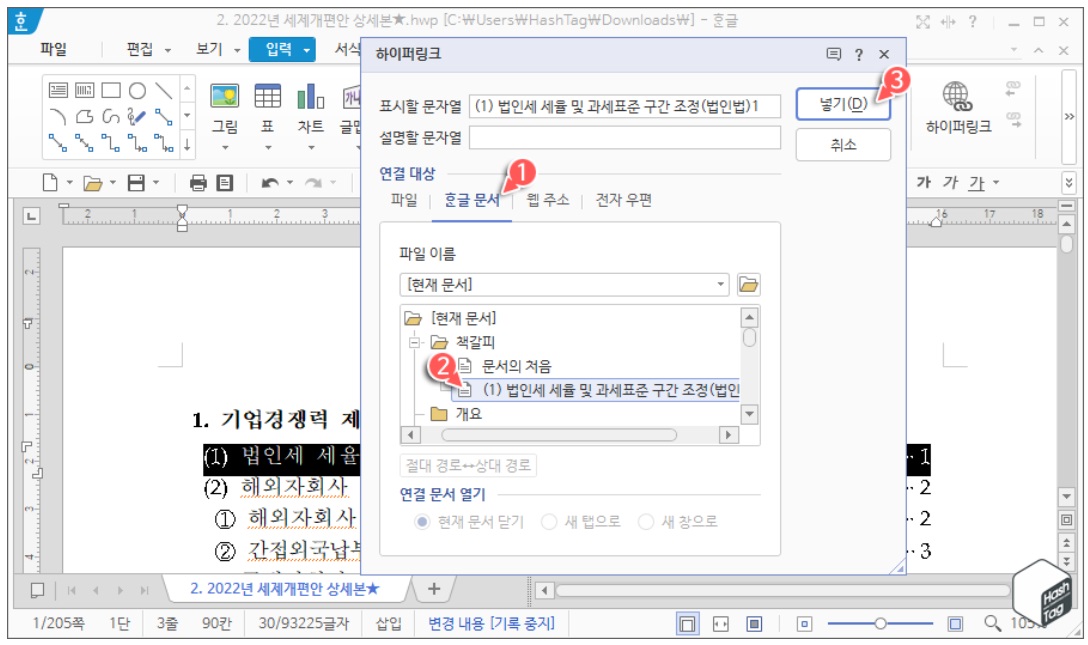Select 새 창으로 radio option
The width and height of the screenshot is (1088, 645).
[646, 522]
